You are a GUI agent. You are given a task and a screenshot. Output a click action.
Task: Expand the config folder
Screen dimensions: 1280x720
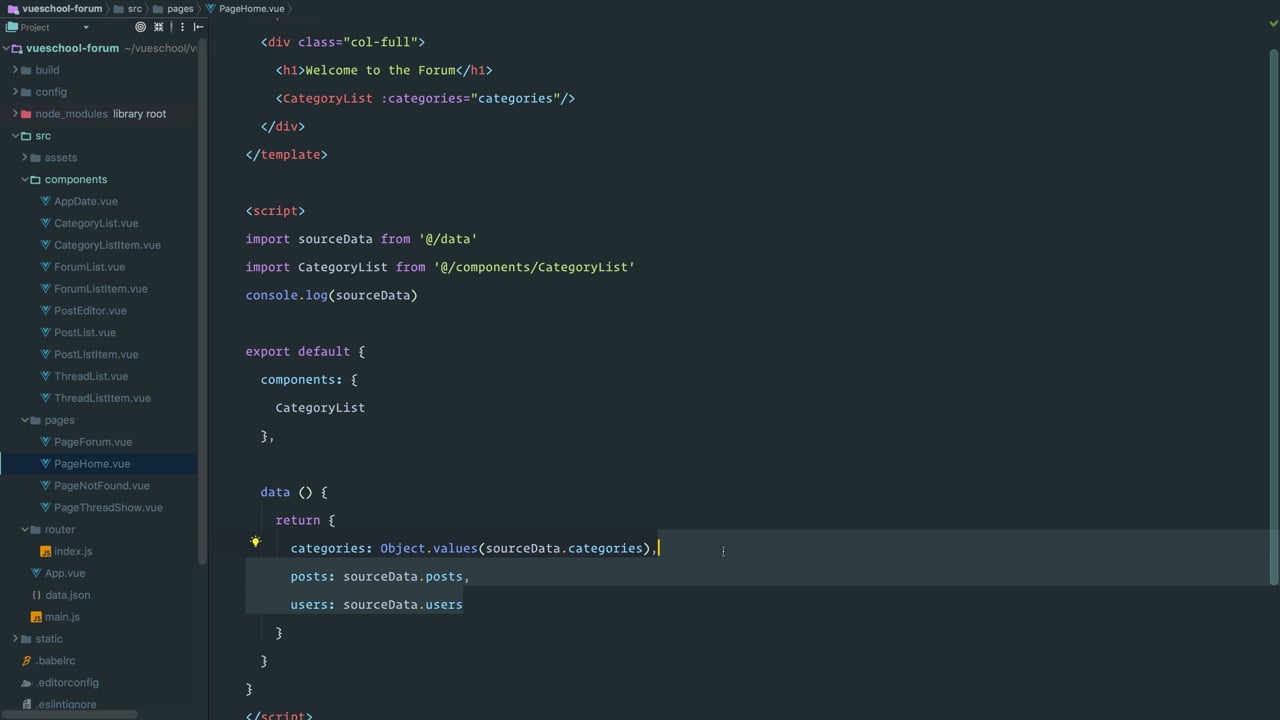(x=14, y=92)
